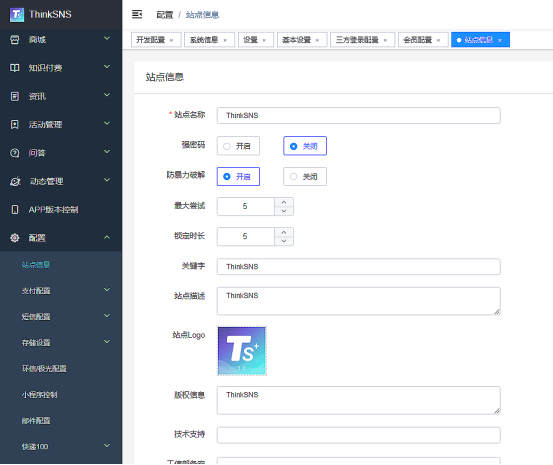Click the 站点信息 breadcrumb link

[202, 15]
